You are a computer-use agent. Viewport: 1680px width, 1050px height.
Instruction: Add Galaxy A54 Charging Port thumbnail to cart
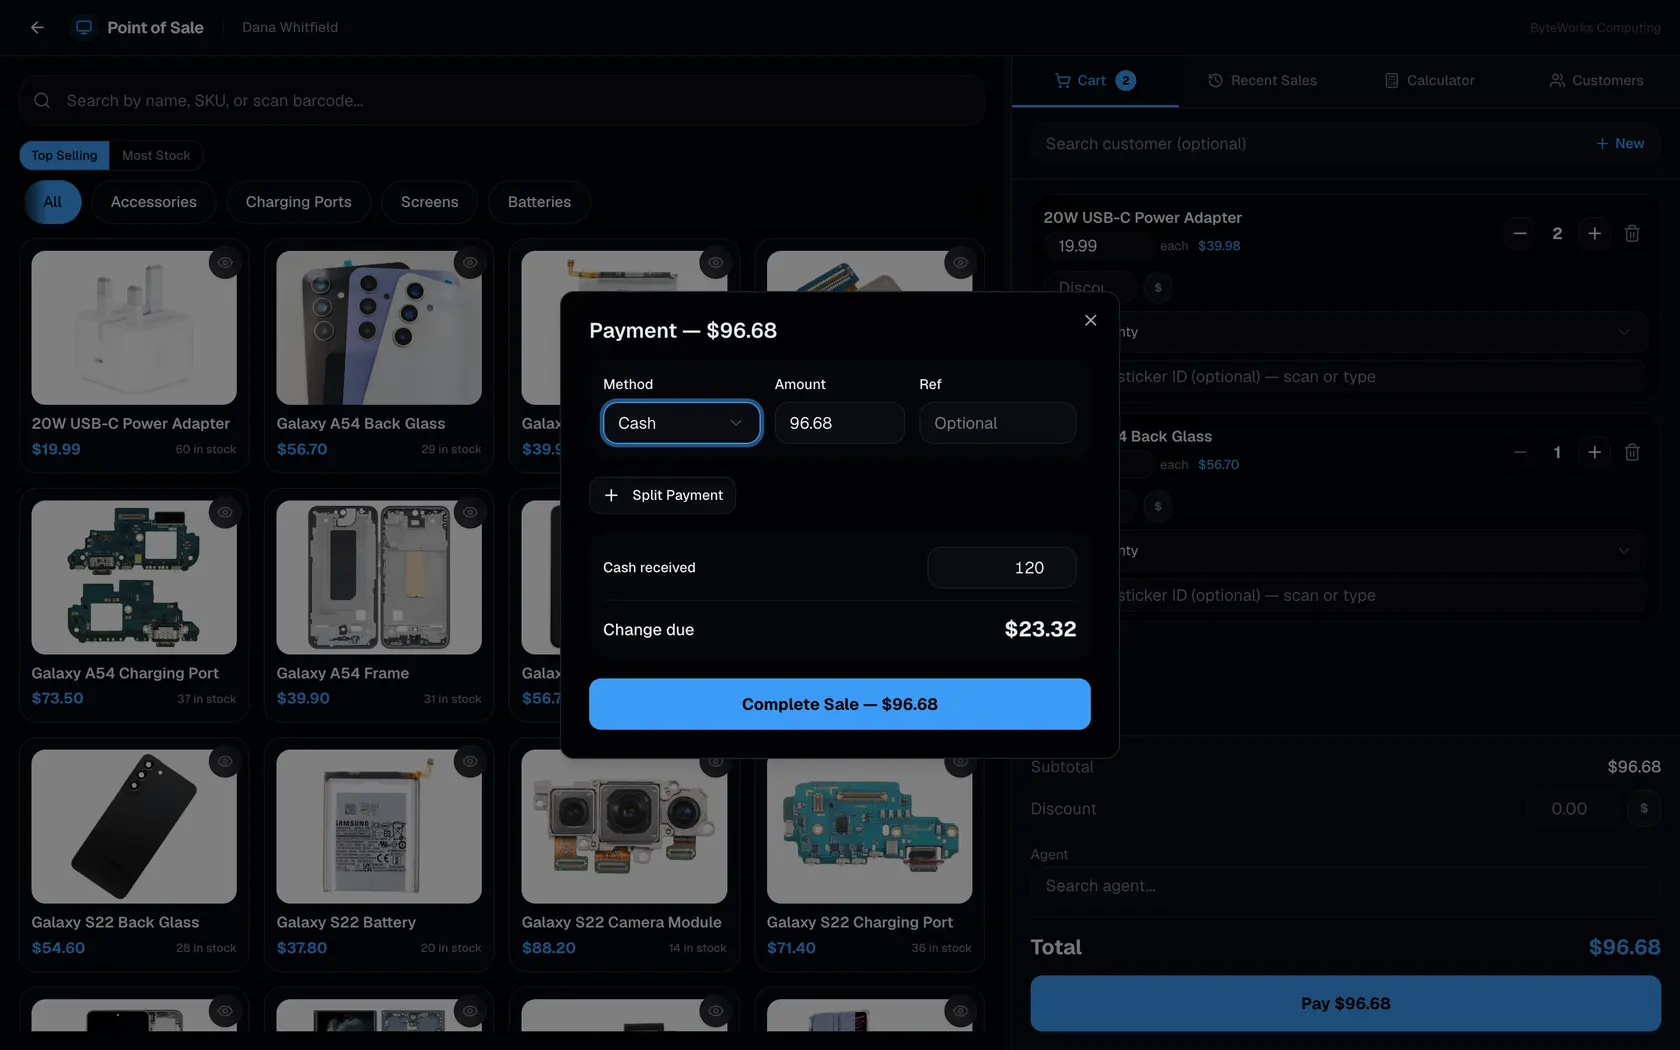point(134,577)
